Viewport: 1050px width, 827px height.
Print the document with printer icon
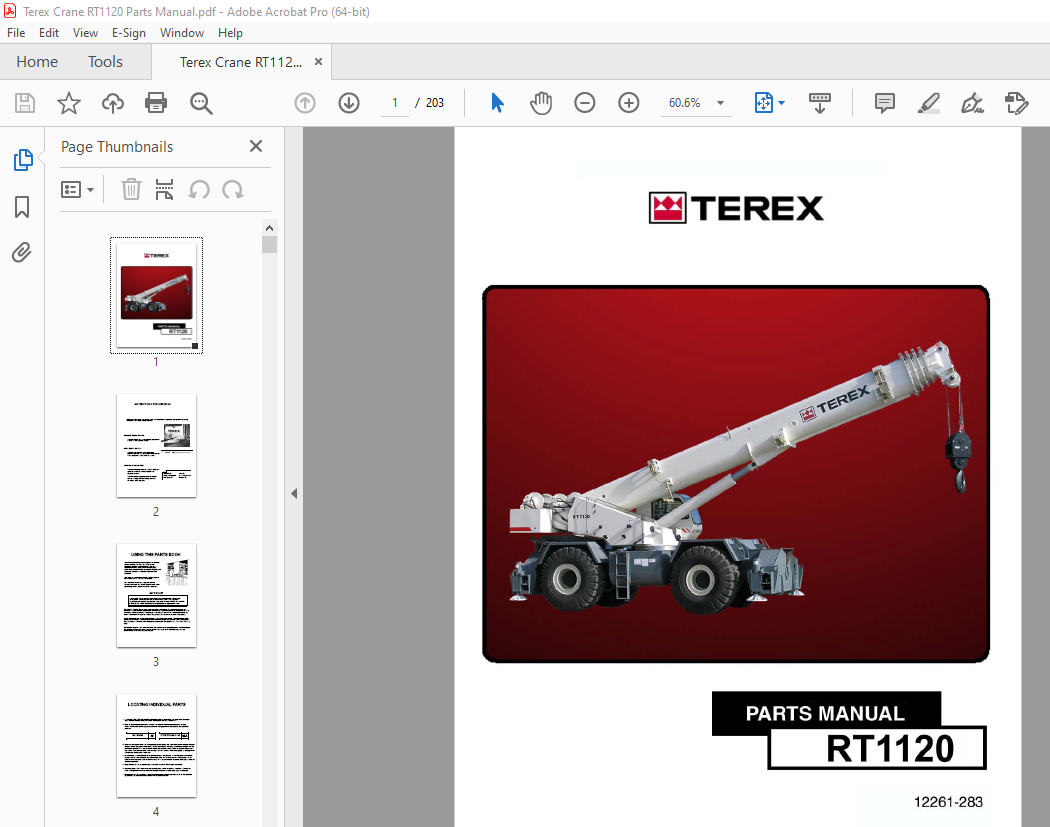pos(156,103)
